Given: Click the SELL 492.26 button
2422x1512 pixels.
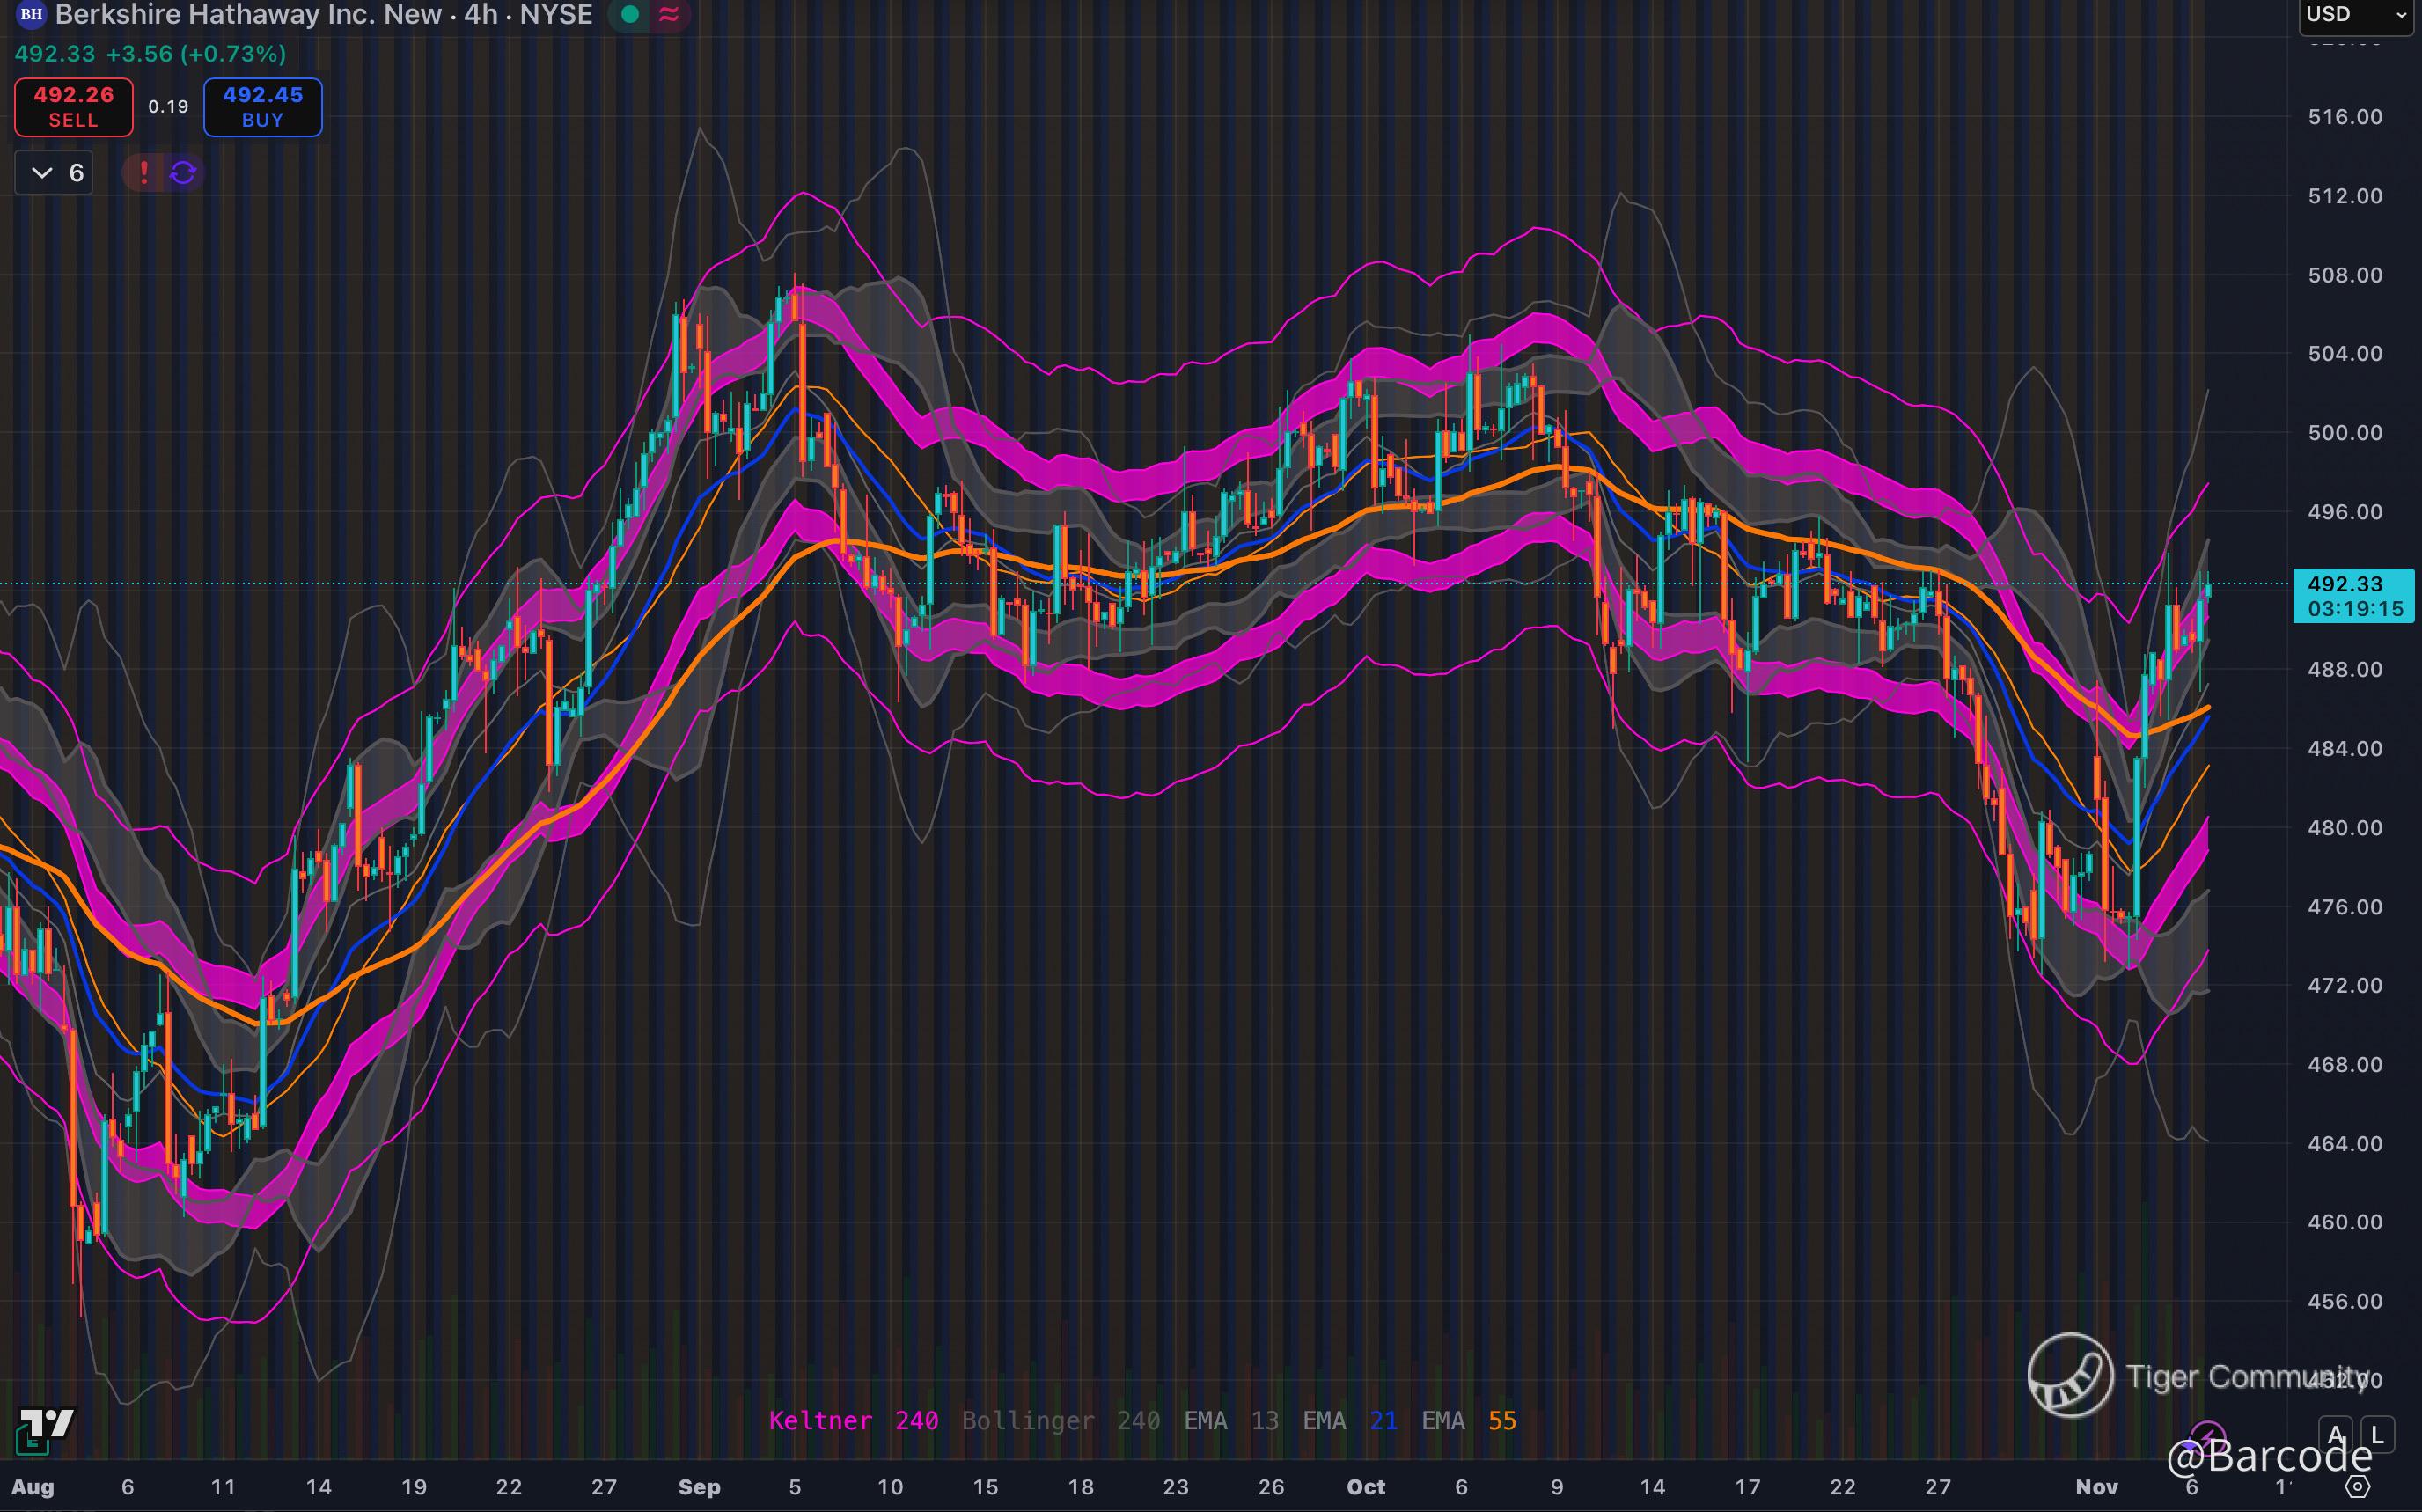Looking at the screenshot, I should pyautogui.click(x=74, y=107).
